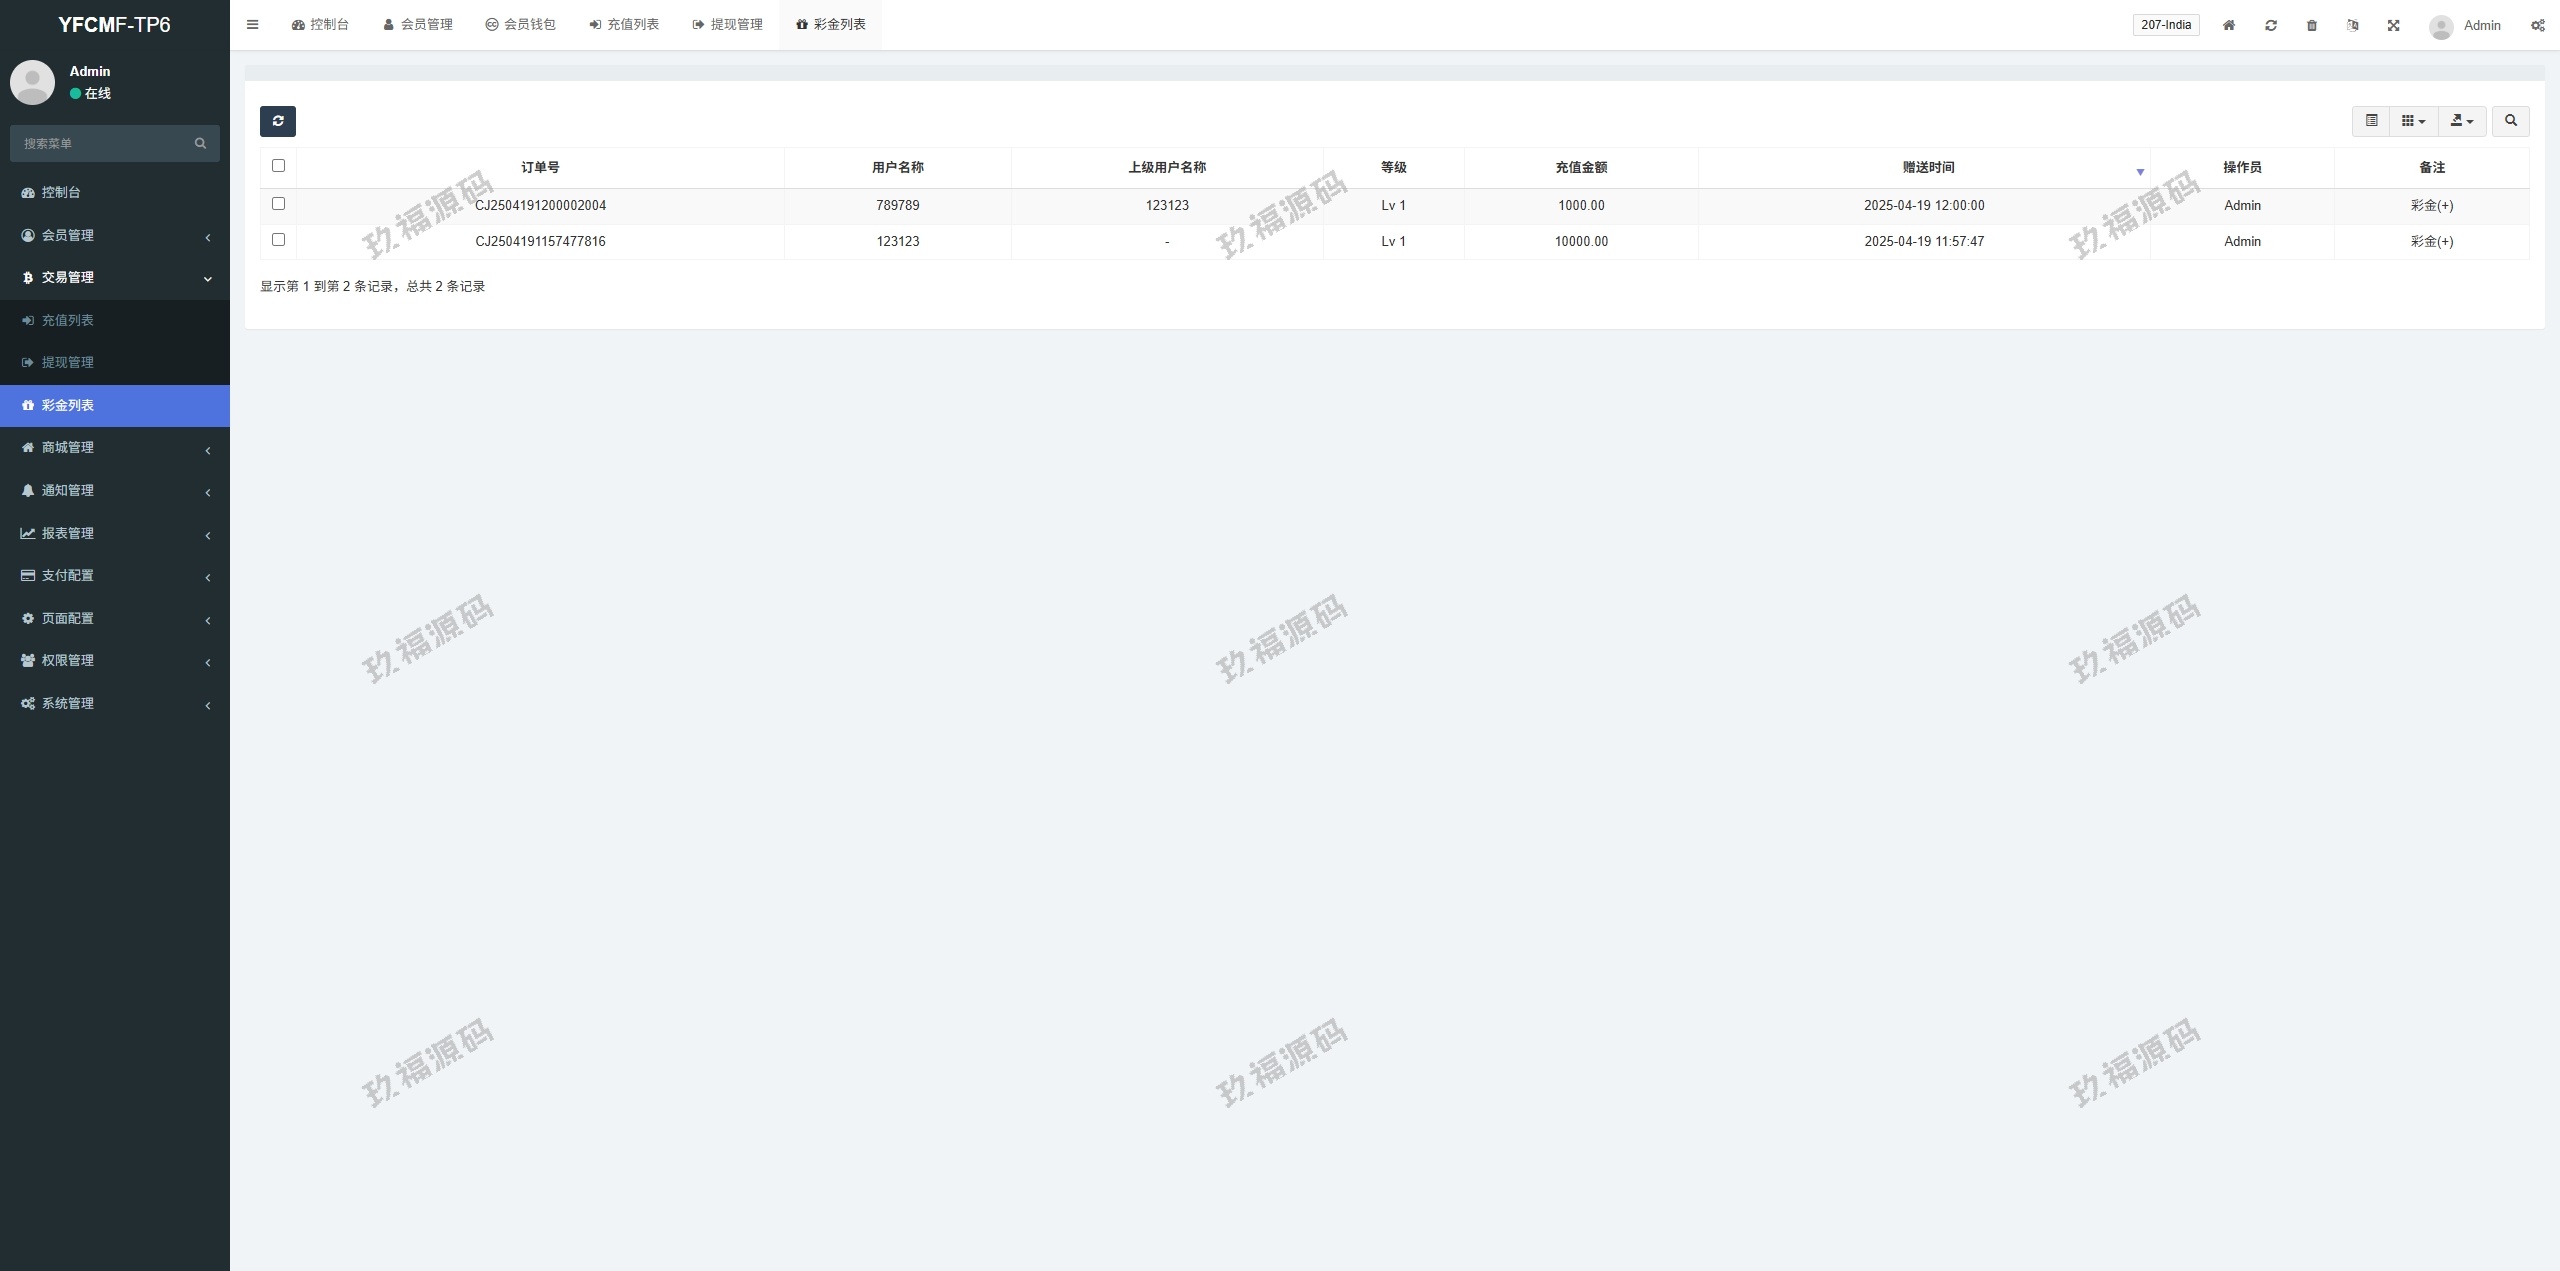Open the export data dropdown
This screenshot has height=1271, width=2560.
(x=2462, y=121)
